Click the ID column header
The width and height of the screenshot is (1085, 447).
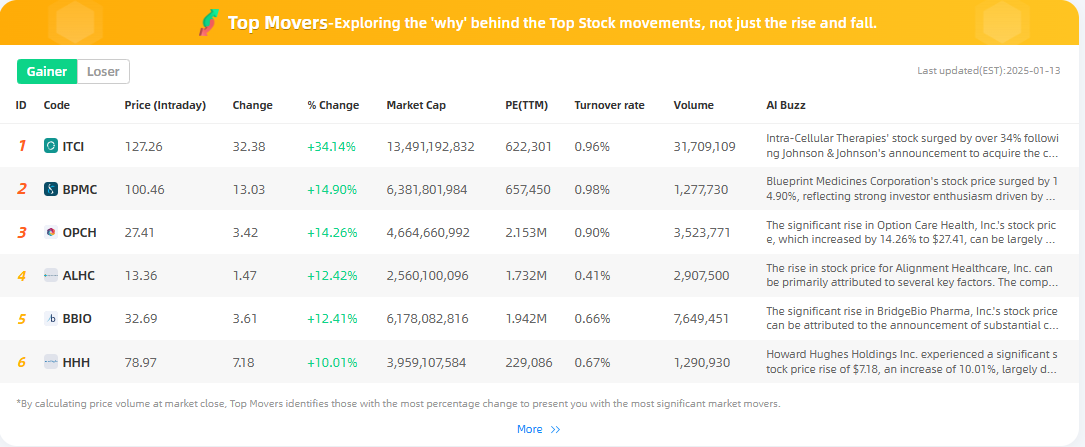[21, 105]
